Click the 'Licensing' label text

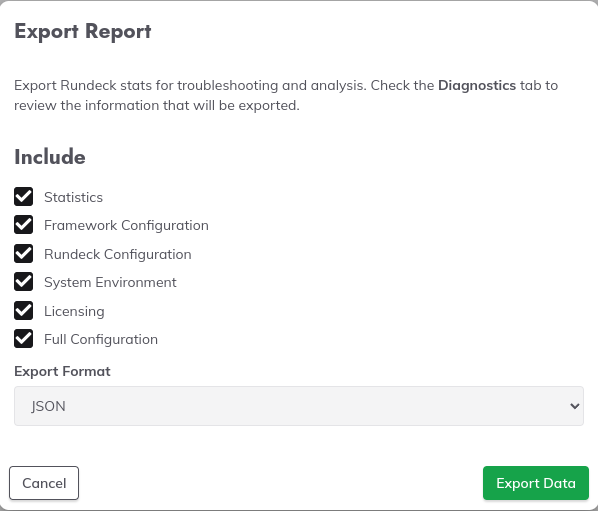74,312
